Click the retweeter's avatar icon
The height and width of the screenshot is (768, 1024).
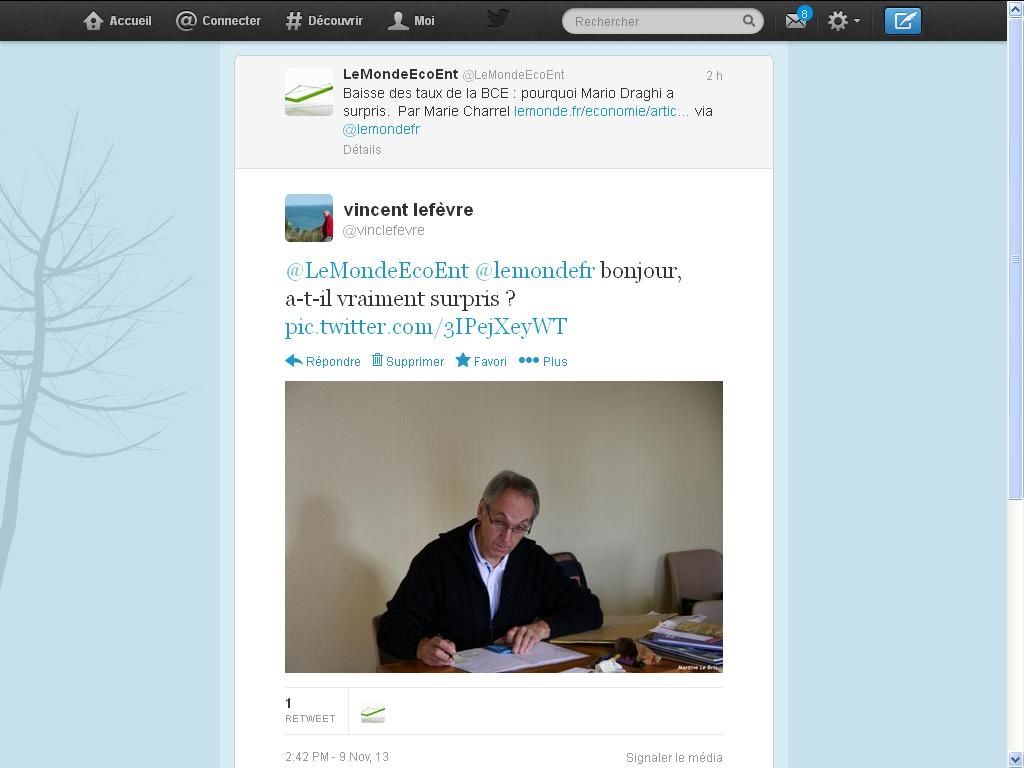coord(373,714)
